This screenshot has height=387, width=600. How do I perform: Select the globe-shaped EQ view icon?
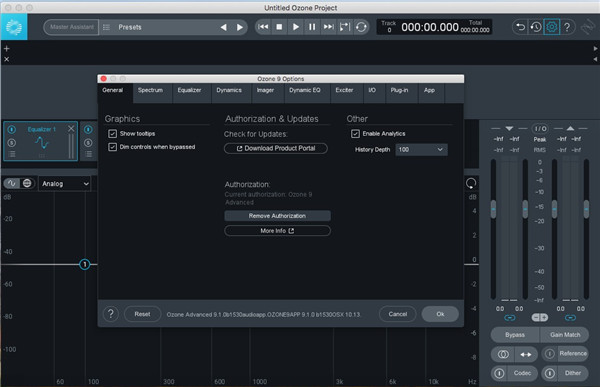[27, 183]
